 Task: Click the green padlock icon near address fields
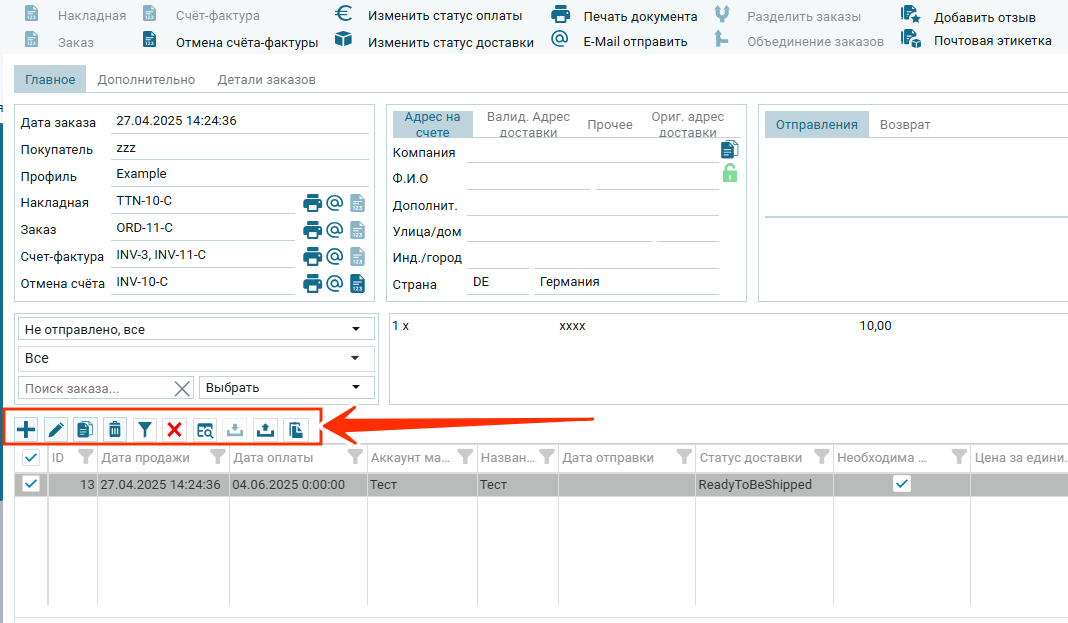(x=730, y=173)
